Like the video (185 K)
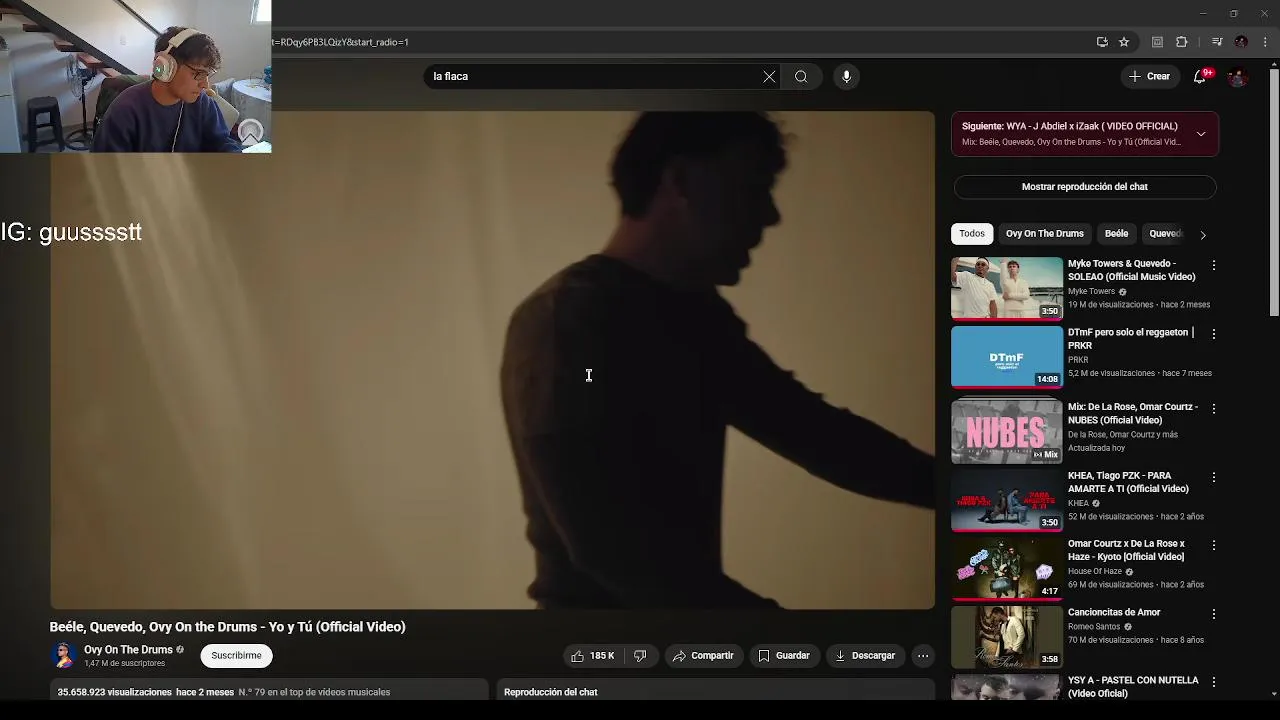This screenshot has width=1280, height=720. pyautogui.click(x=593, y=656)
